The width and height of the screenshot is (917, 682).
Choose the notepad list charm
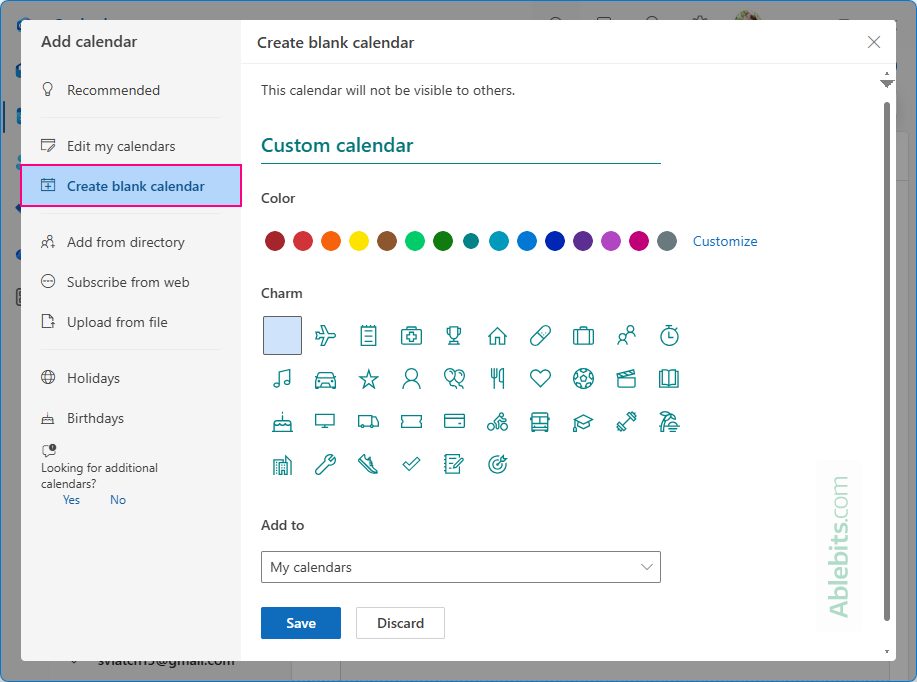point(368,336)
